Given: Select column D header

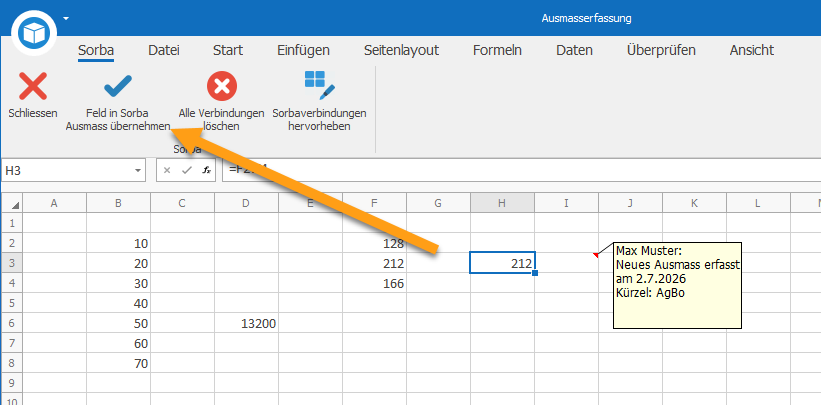Looking at the screenshot, I should point(246,203).
